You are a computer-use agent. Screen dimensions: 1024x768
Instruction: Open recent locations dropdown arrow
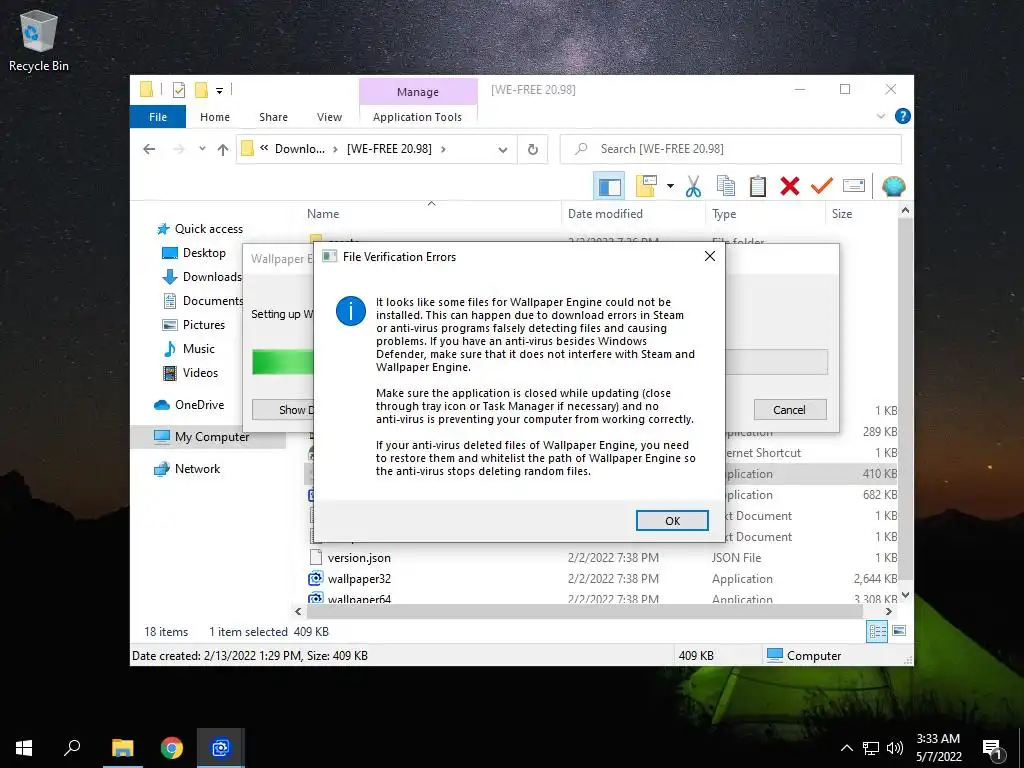pos(202,149)
